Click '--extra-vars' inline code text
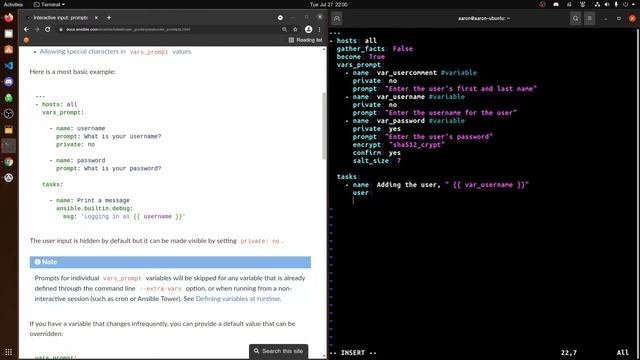 tap(160, 289)
